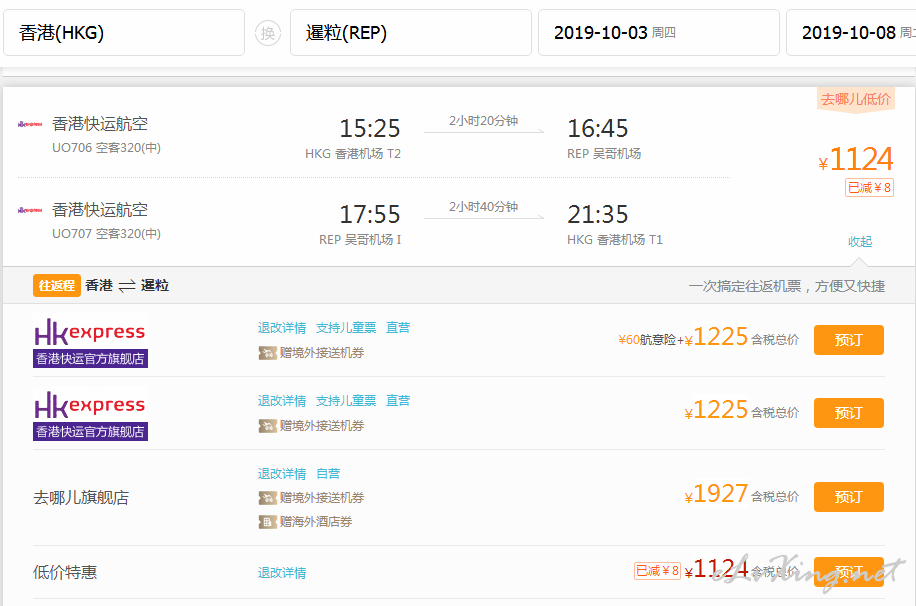Select the 往返程 tab label
Screen dimensions: 916x606
click(x=57, y=286)
